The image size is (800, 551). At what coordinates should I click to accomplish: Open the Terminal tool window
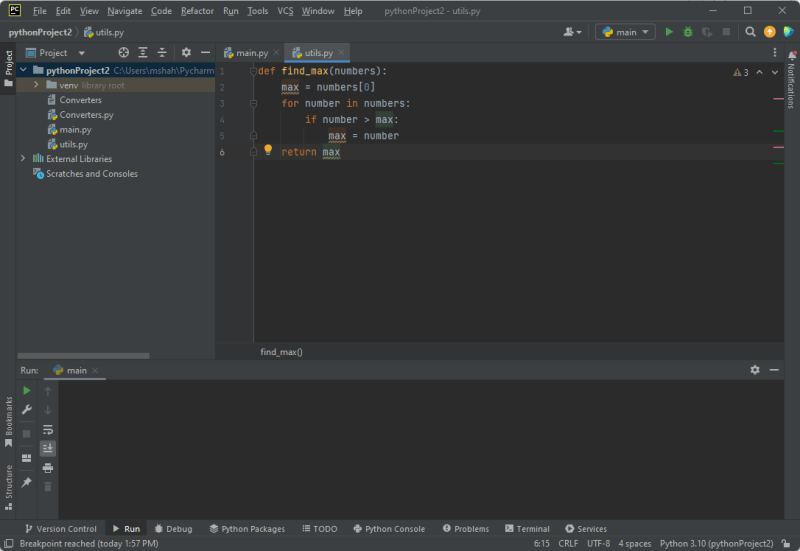click(528, 529)
